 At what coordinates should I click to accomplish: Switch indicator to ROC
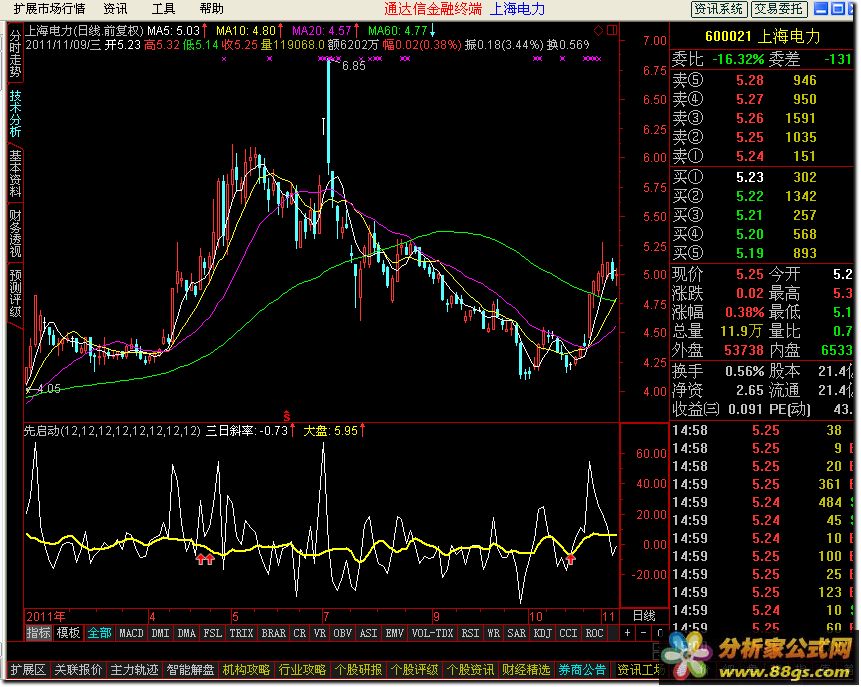tap(594, 633)
